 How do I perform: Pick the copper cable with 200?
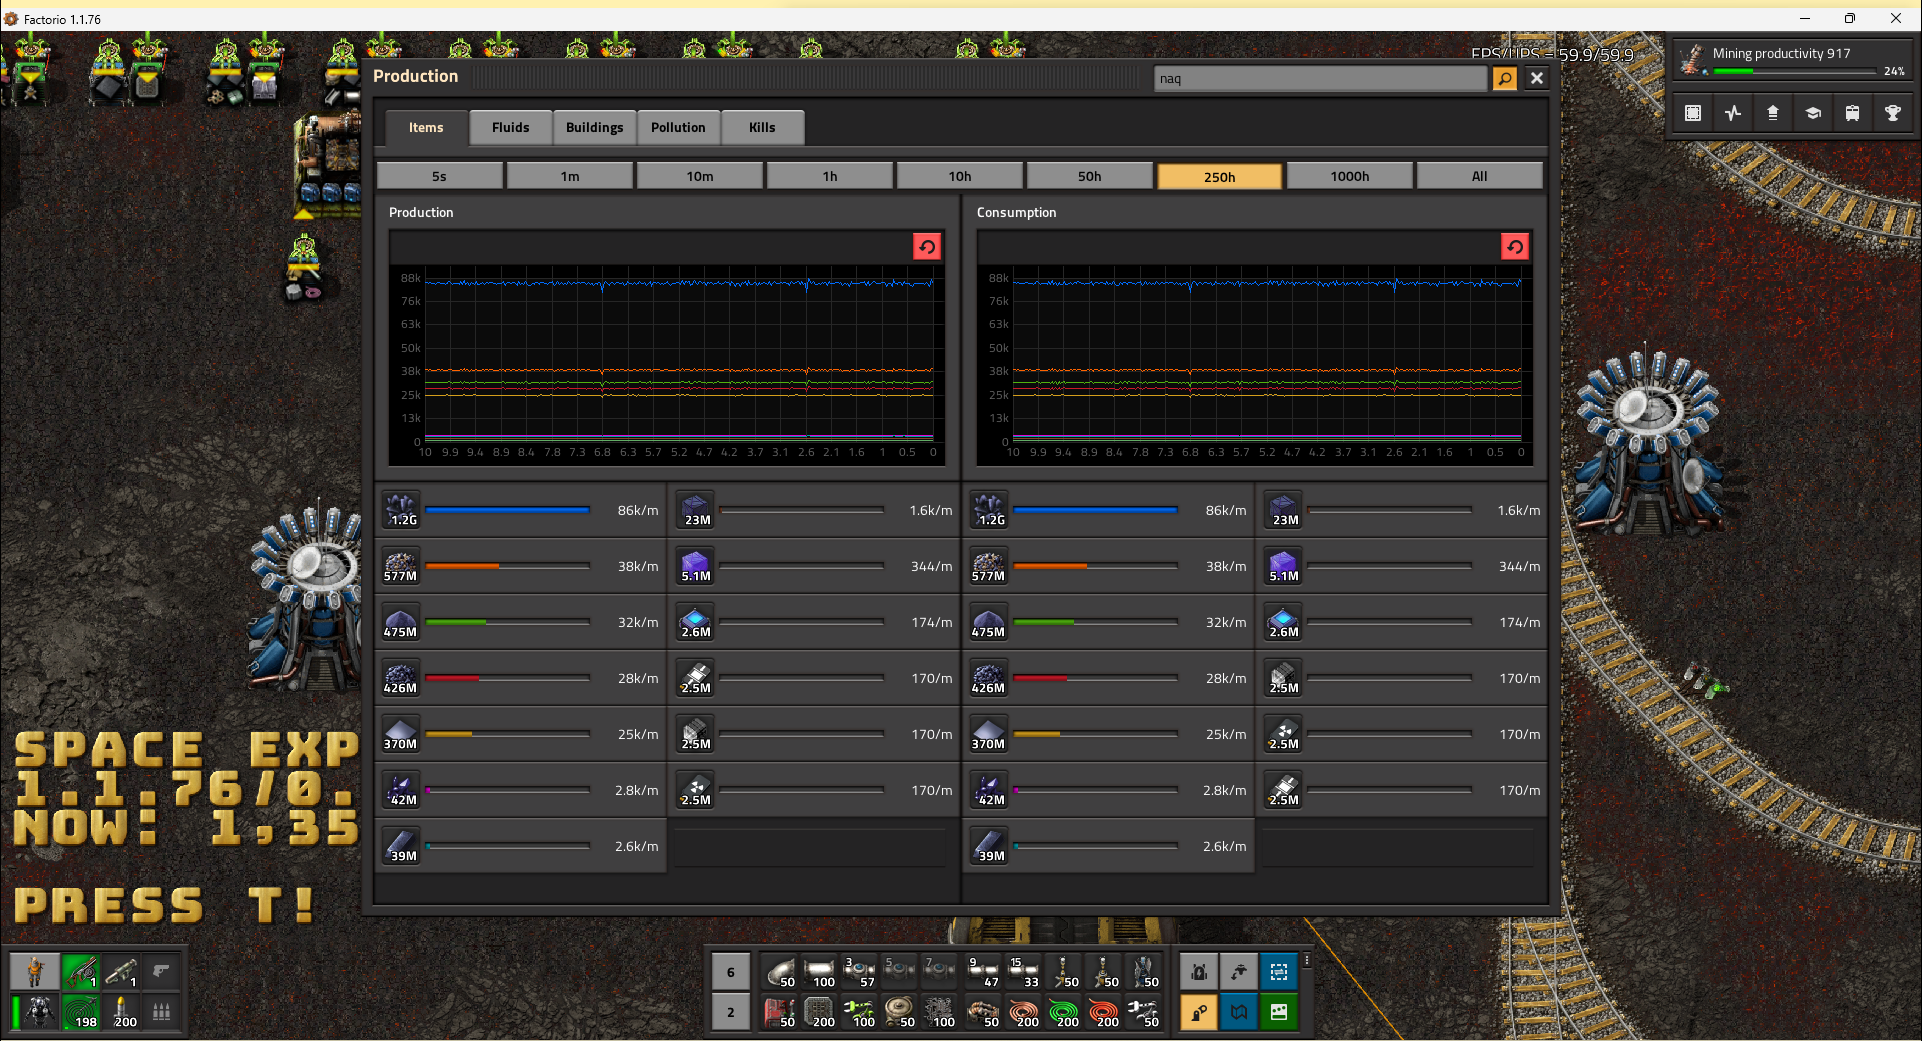tap(1023, 1012)
